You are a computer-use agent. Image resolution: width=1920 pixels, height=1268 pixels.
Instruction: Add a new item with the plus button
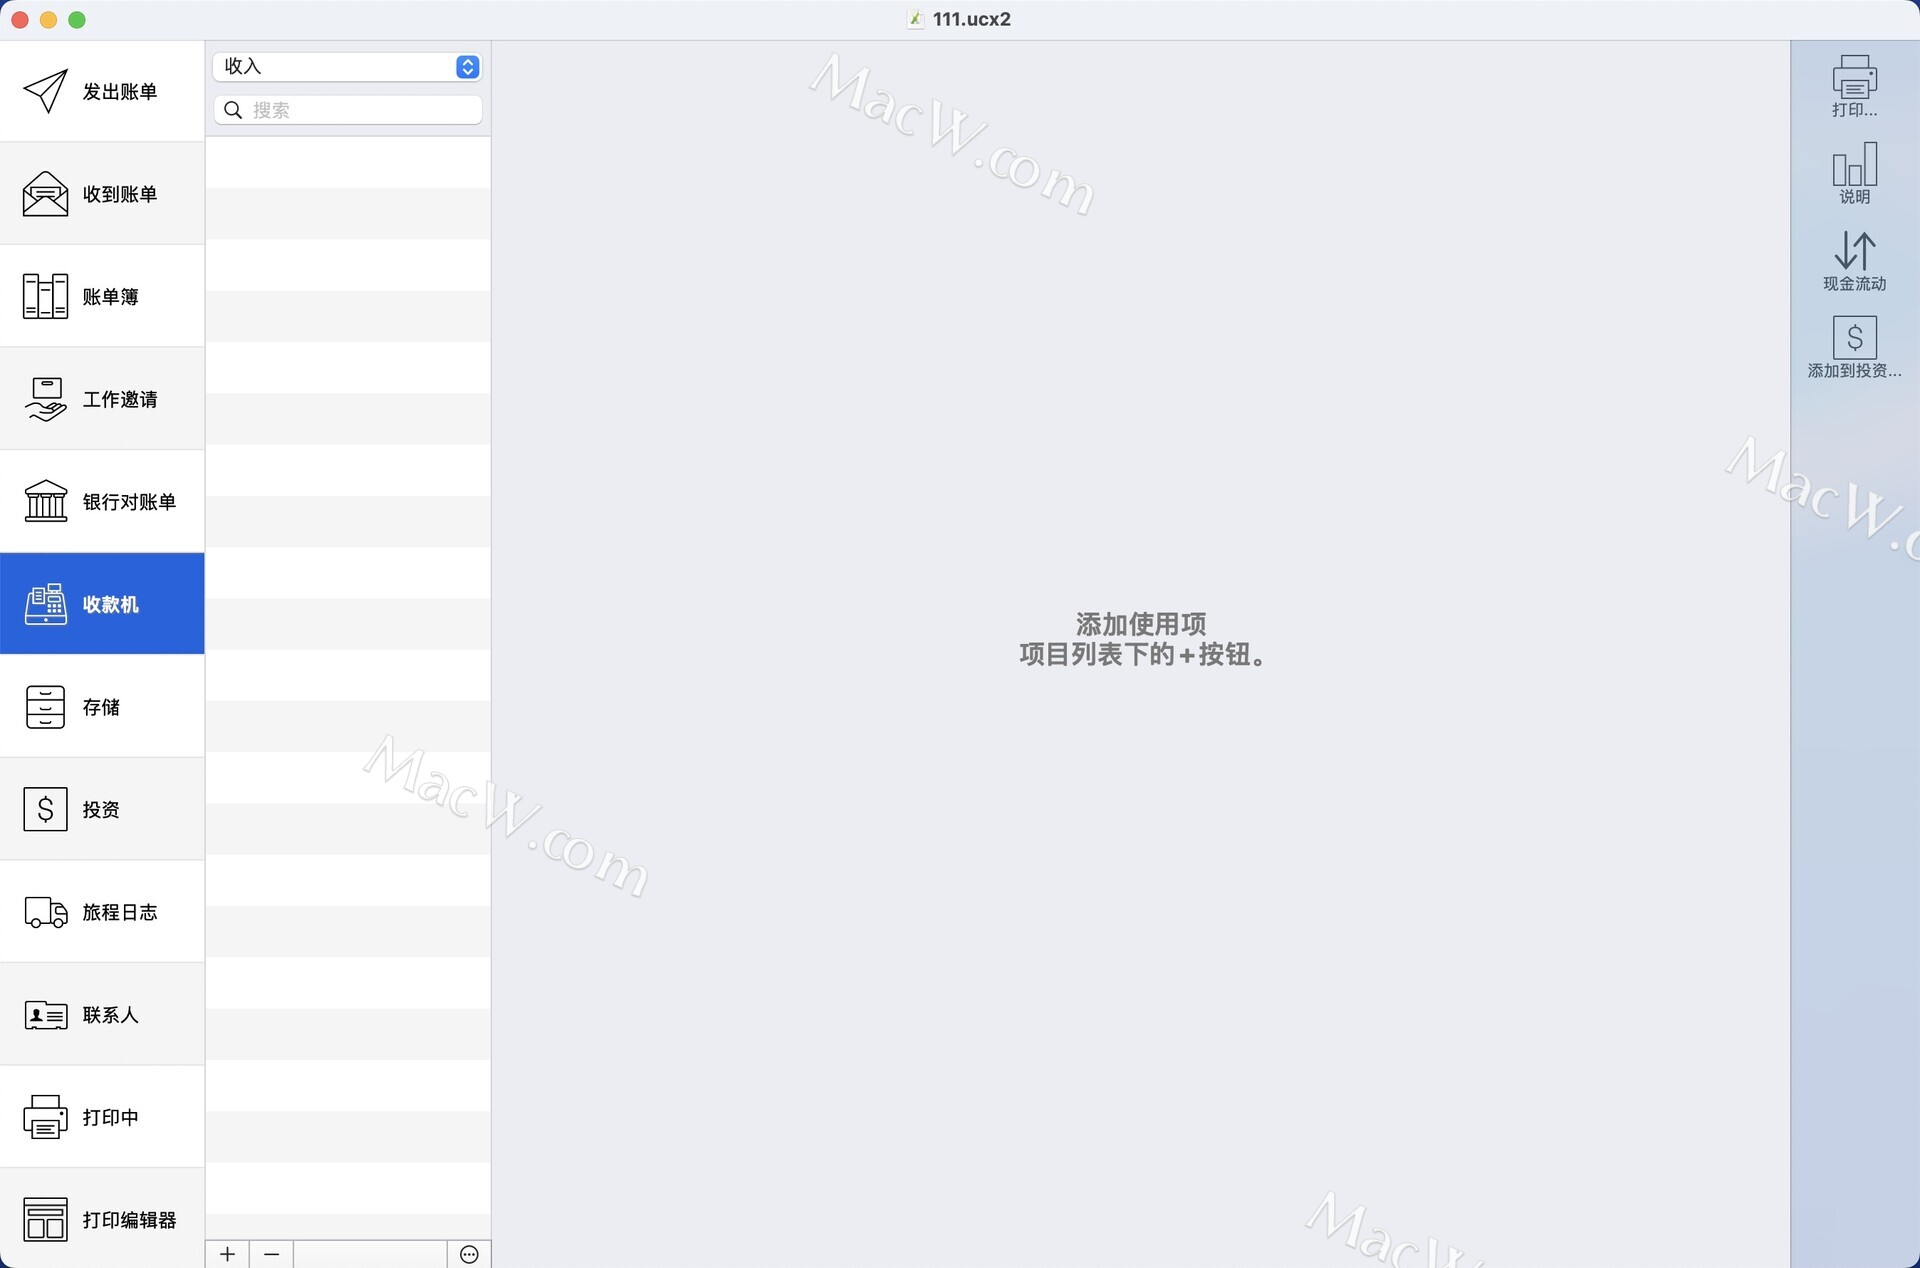point(228,1254)
